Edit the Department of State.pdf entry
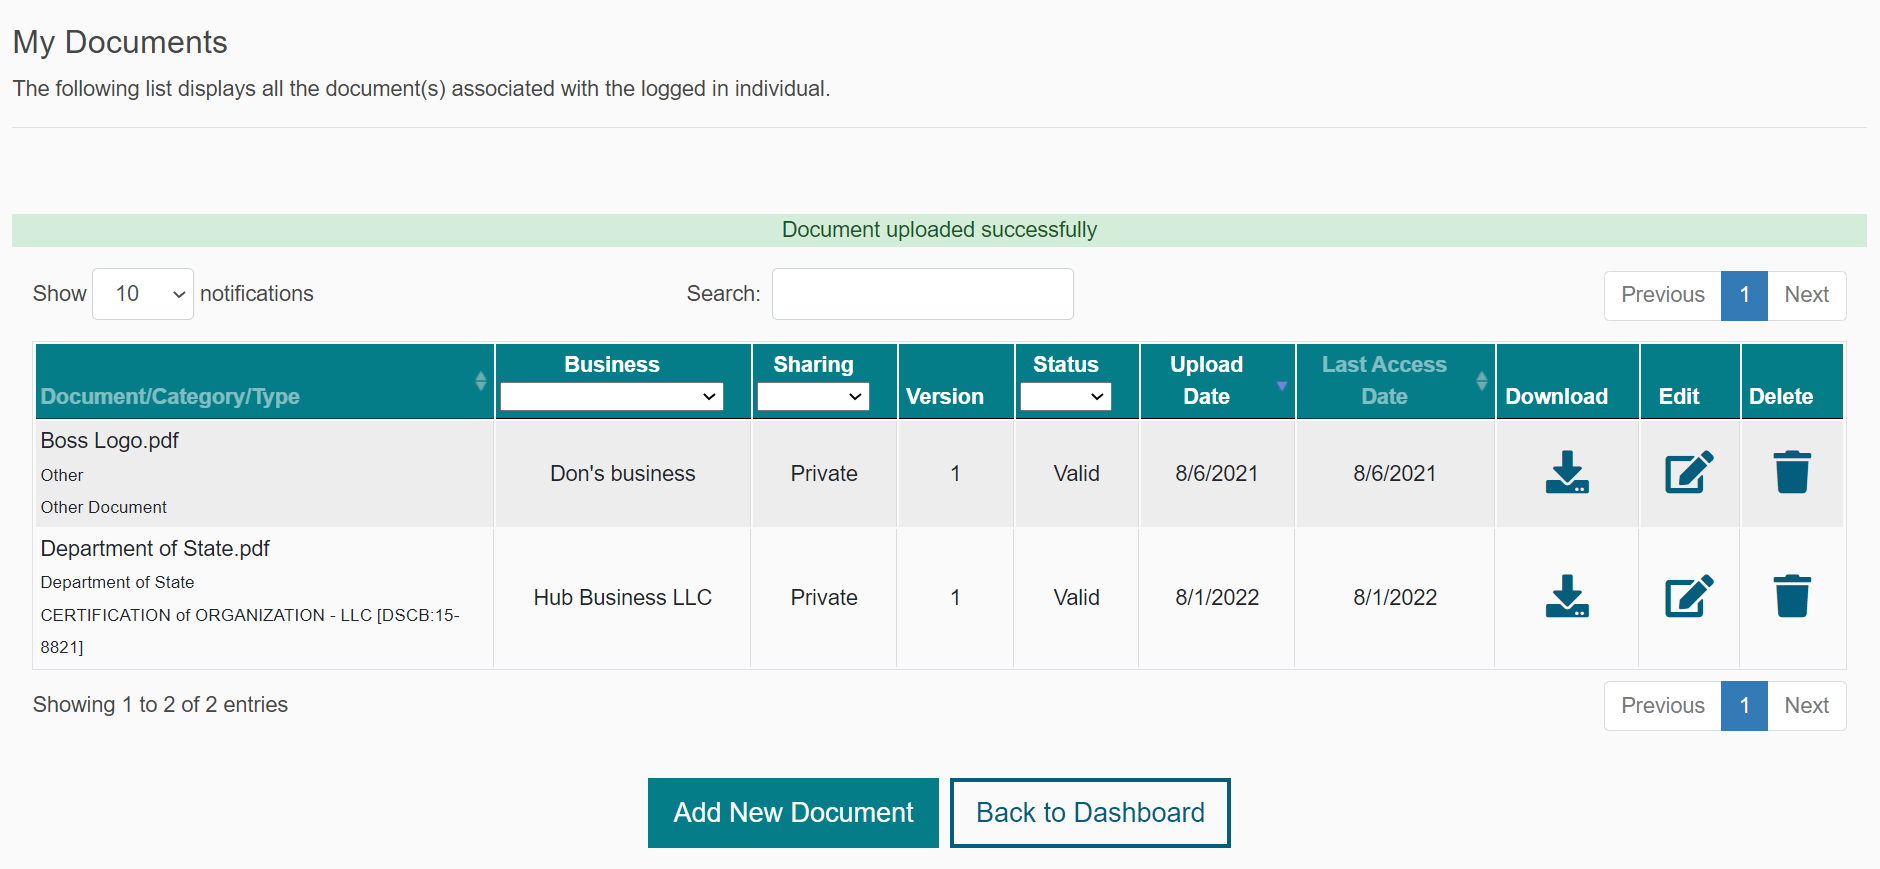 [1689, 596]
